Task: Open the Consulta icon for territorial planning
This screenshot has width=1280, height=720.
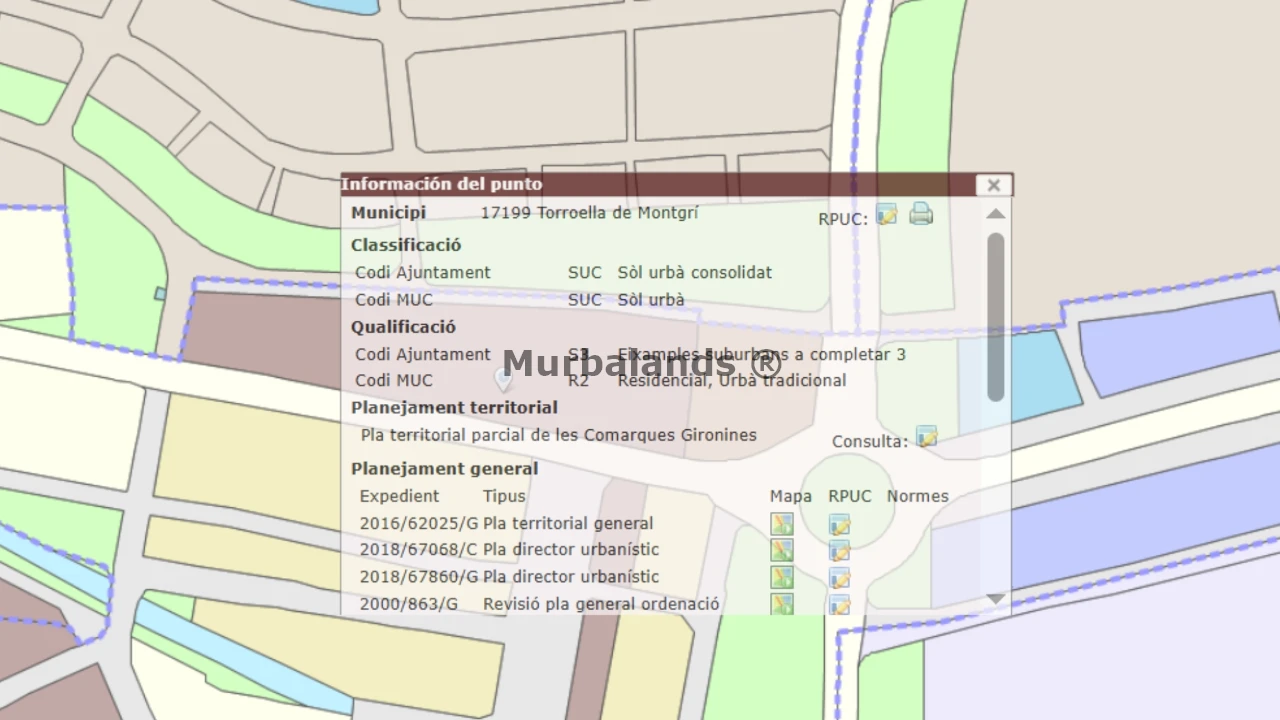Action: point(927,437)
